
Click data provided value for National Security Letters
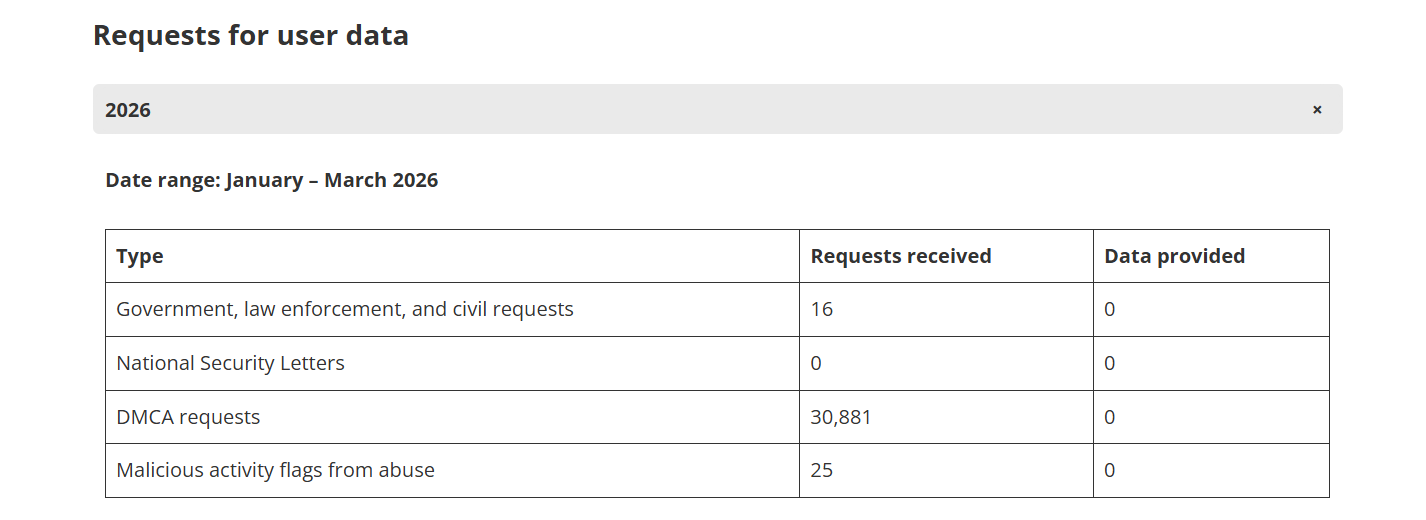pos(1110,364)
